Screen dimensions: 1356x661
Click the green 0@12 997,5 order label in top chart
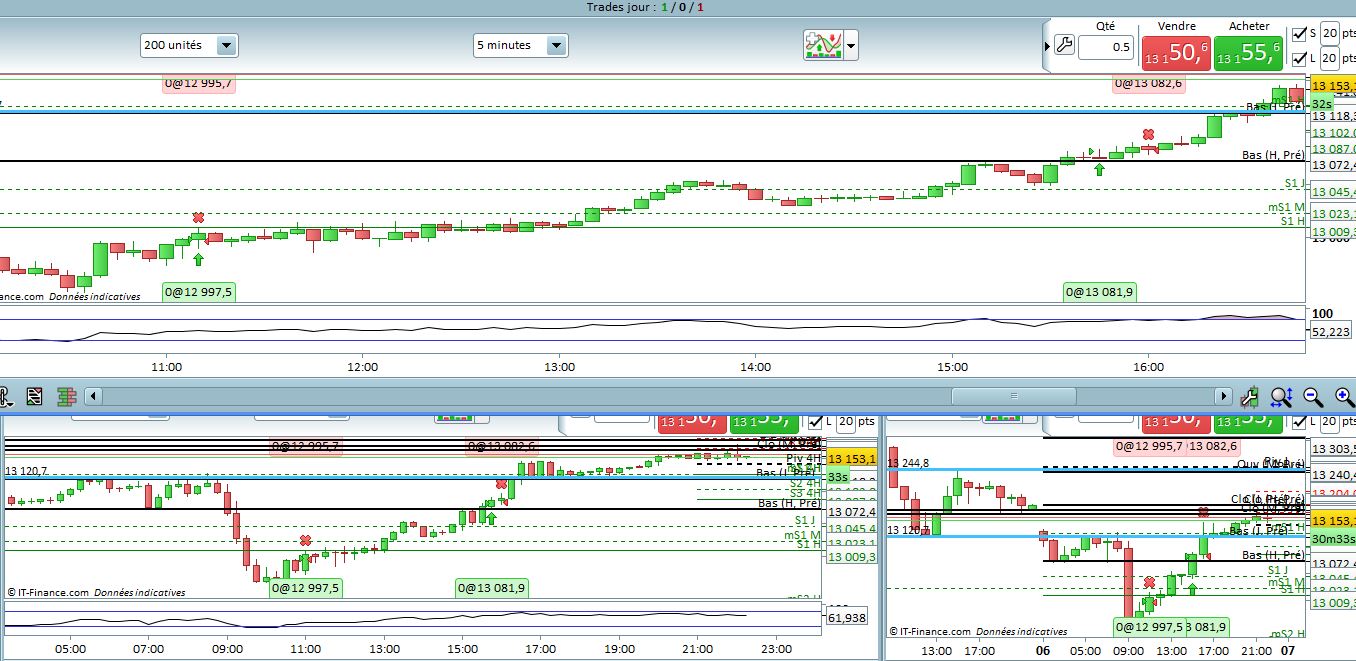[x=198, y=292]
